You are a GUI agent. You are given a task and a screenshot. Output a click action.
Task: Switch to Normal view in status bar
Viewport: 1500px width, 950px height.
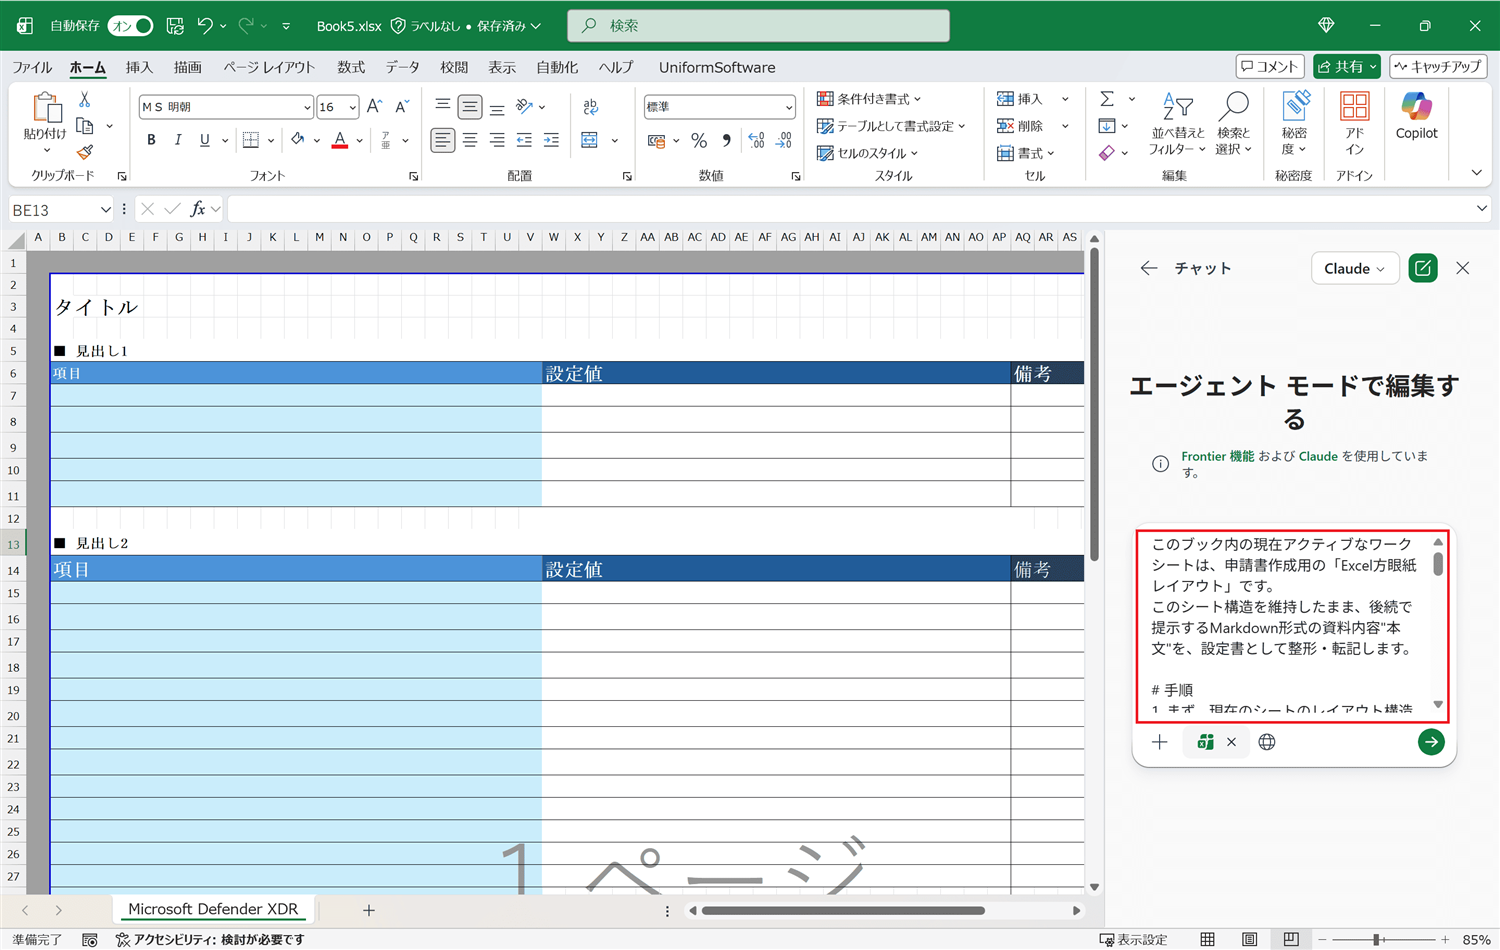pos(1208,939)
